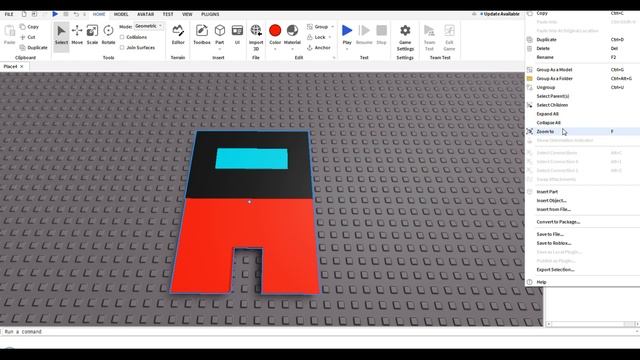The width and height of the screenshot is (640, 360).
Task: Choose Group As a Model
Action: pyautogui.click(x=582, y=70)
